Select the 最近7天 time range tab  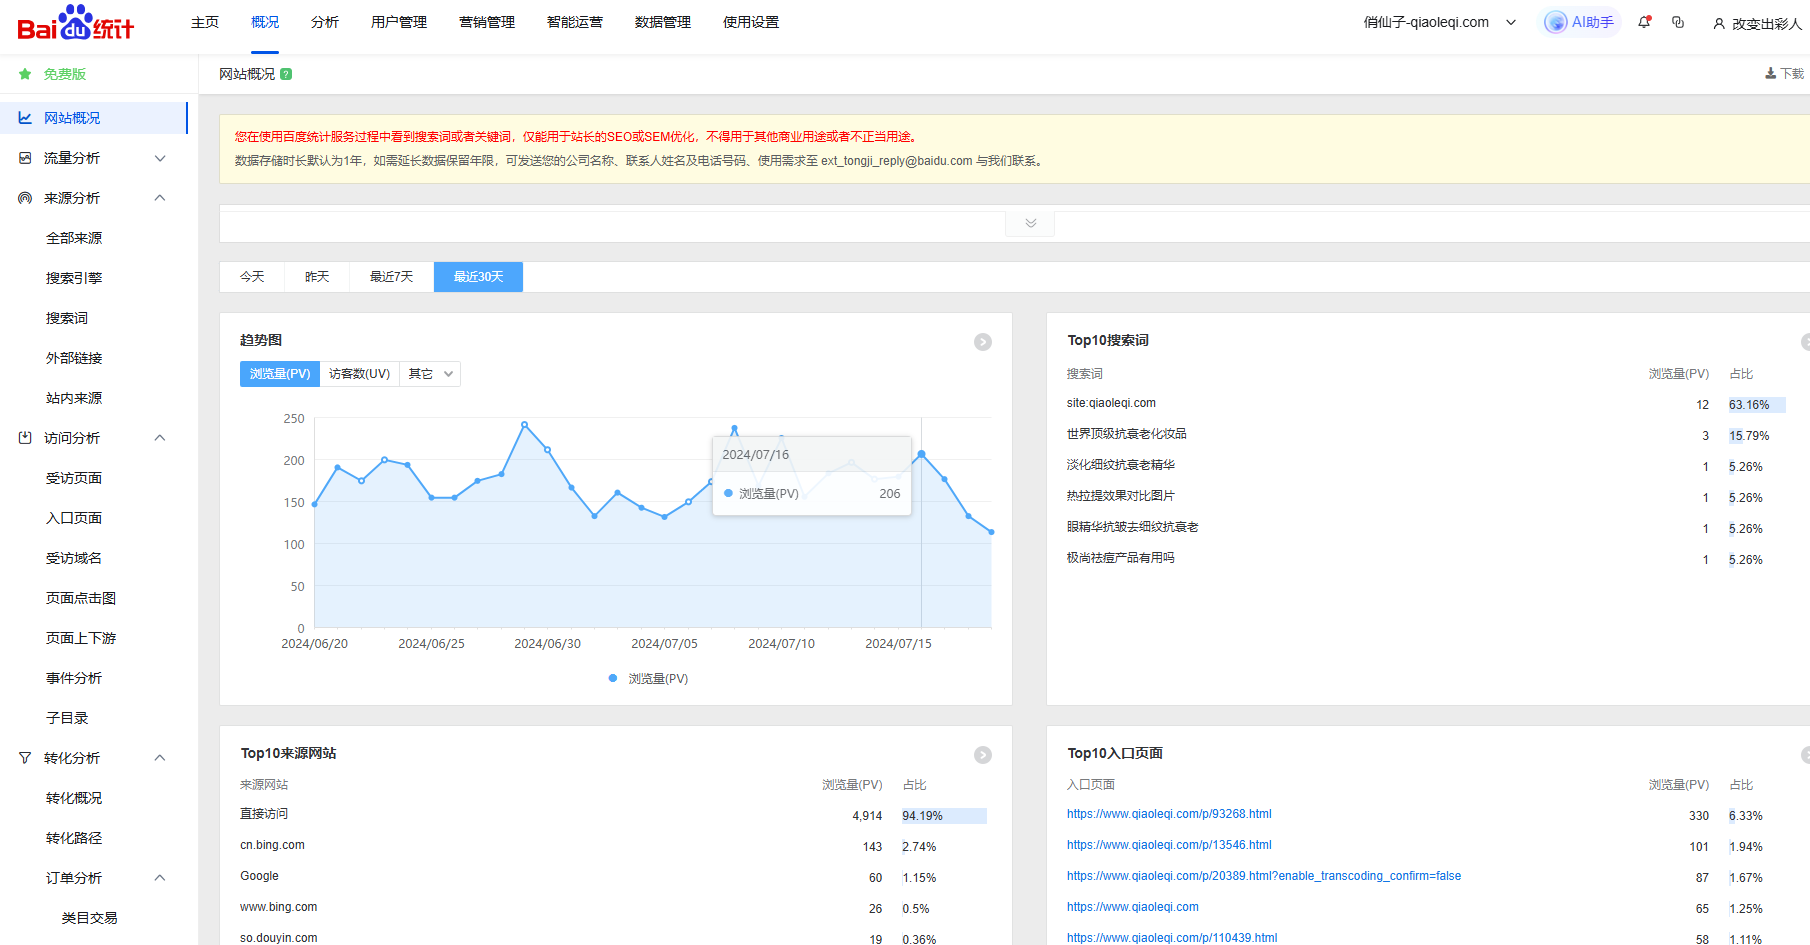click(x=391, y=277)
